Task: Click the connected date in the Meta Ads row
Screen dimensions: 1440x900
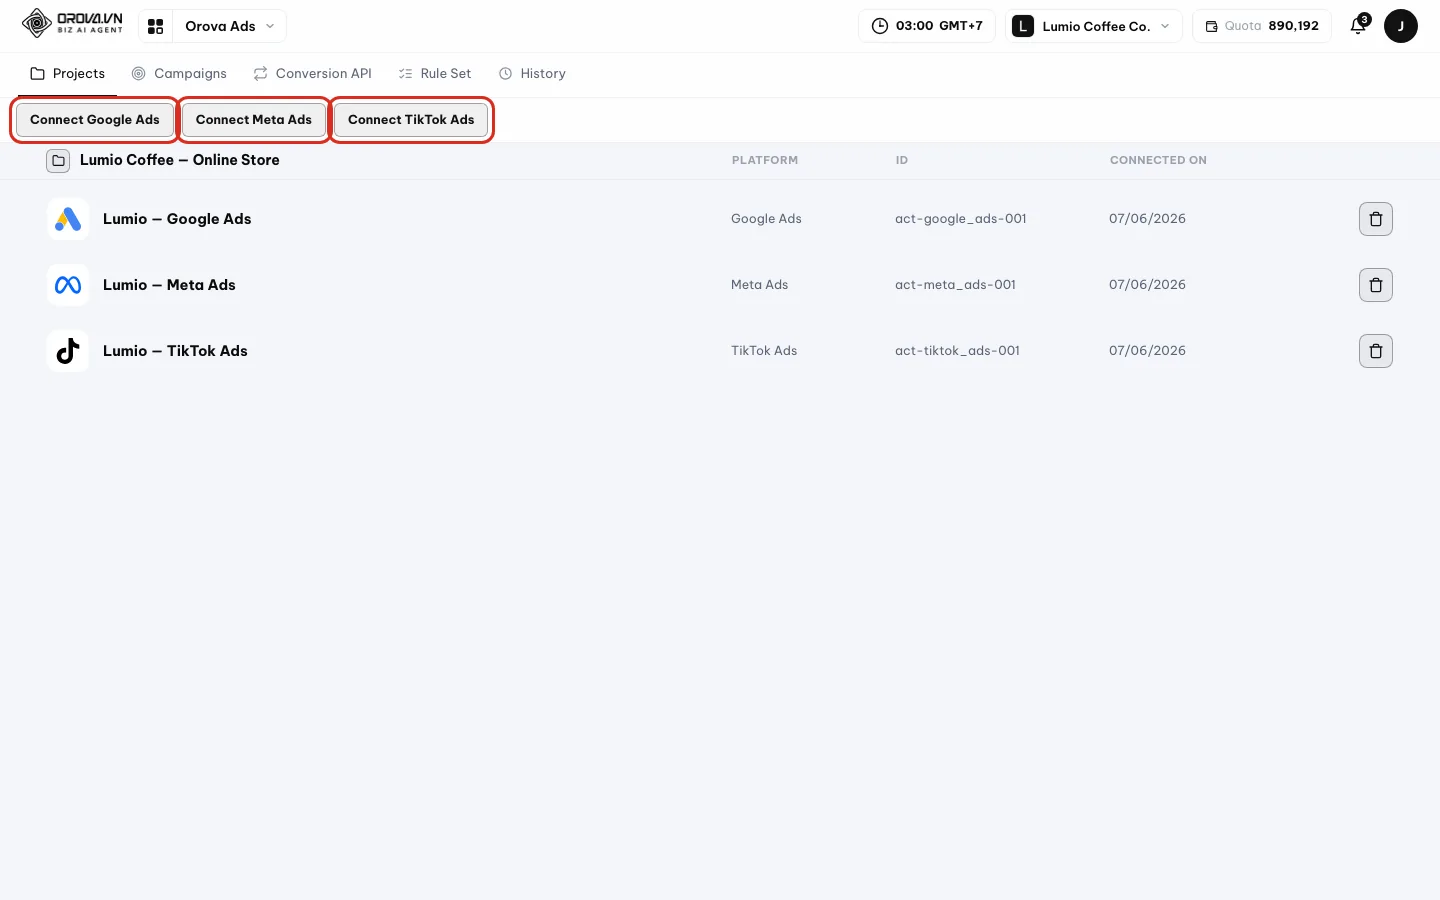Action: pos(1147,285)
